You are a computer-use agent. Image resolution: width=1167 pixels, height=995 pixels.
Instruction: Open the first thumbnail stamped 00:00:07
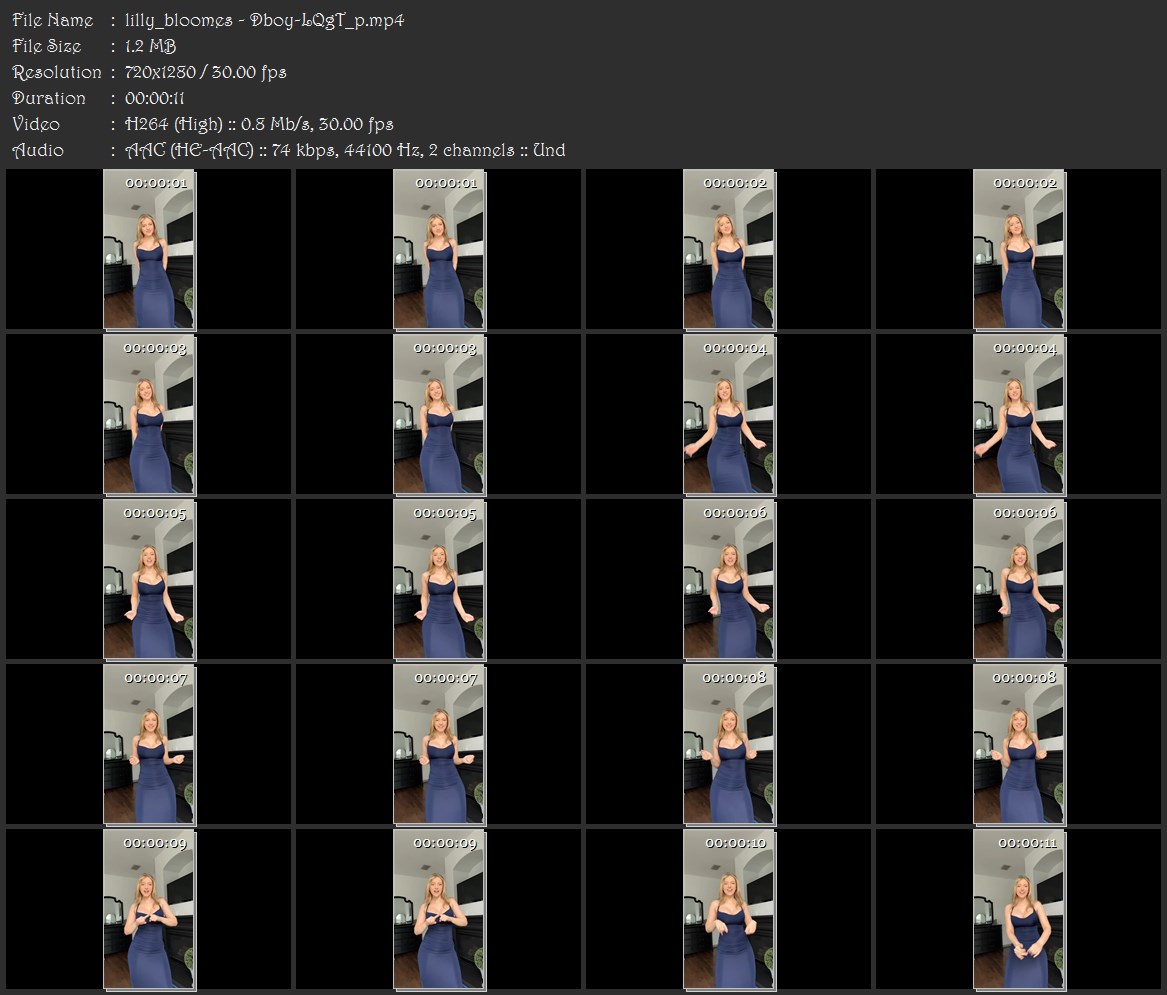tap(149, 744)
